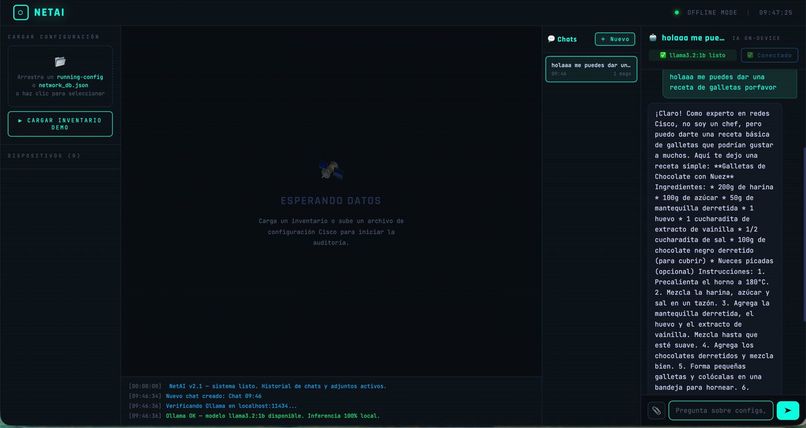Click the chat title 'holaaa me pue...'
Screen dimensions: 806x428
(x=693, y=38)
